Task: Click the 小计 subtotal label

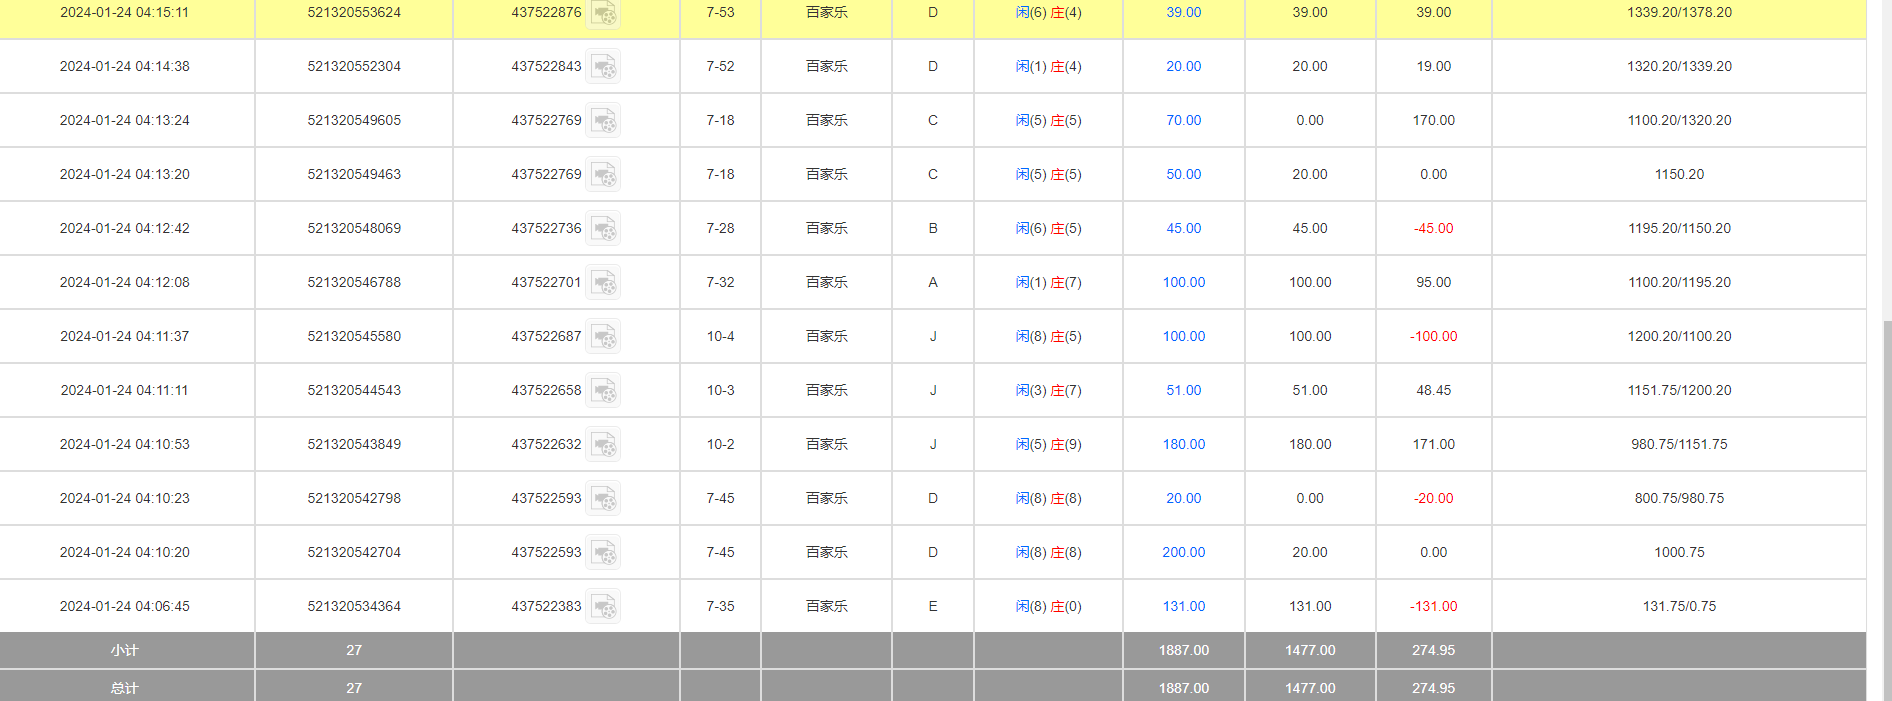Action: (x=125, y=650)
